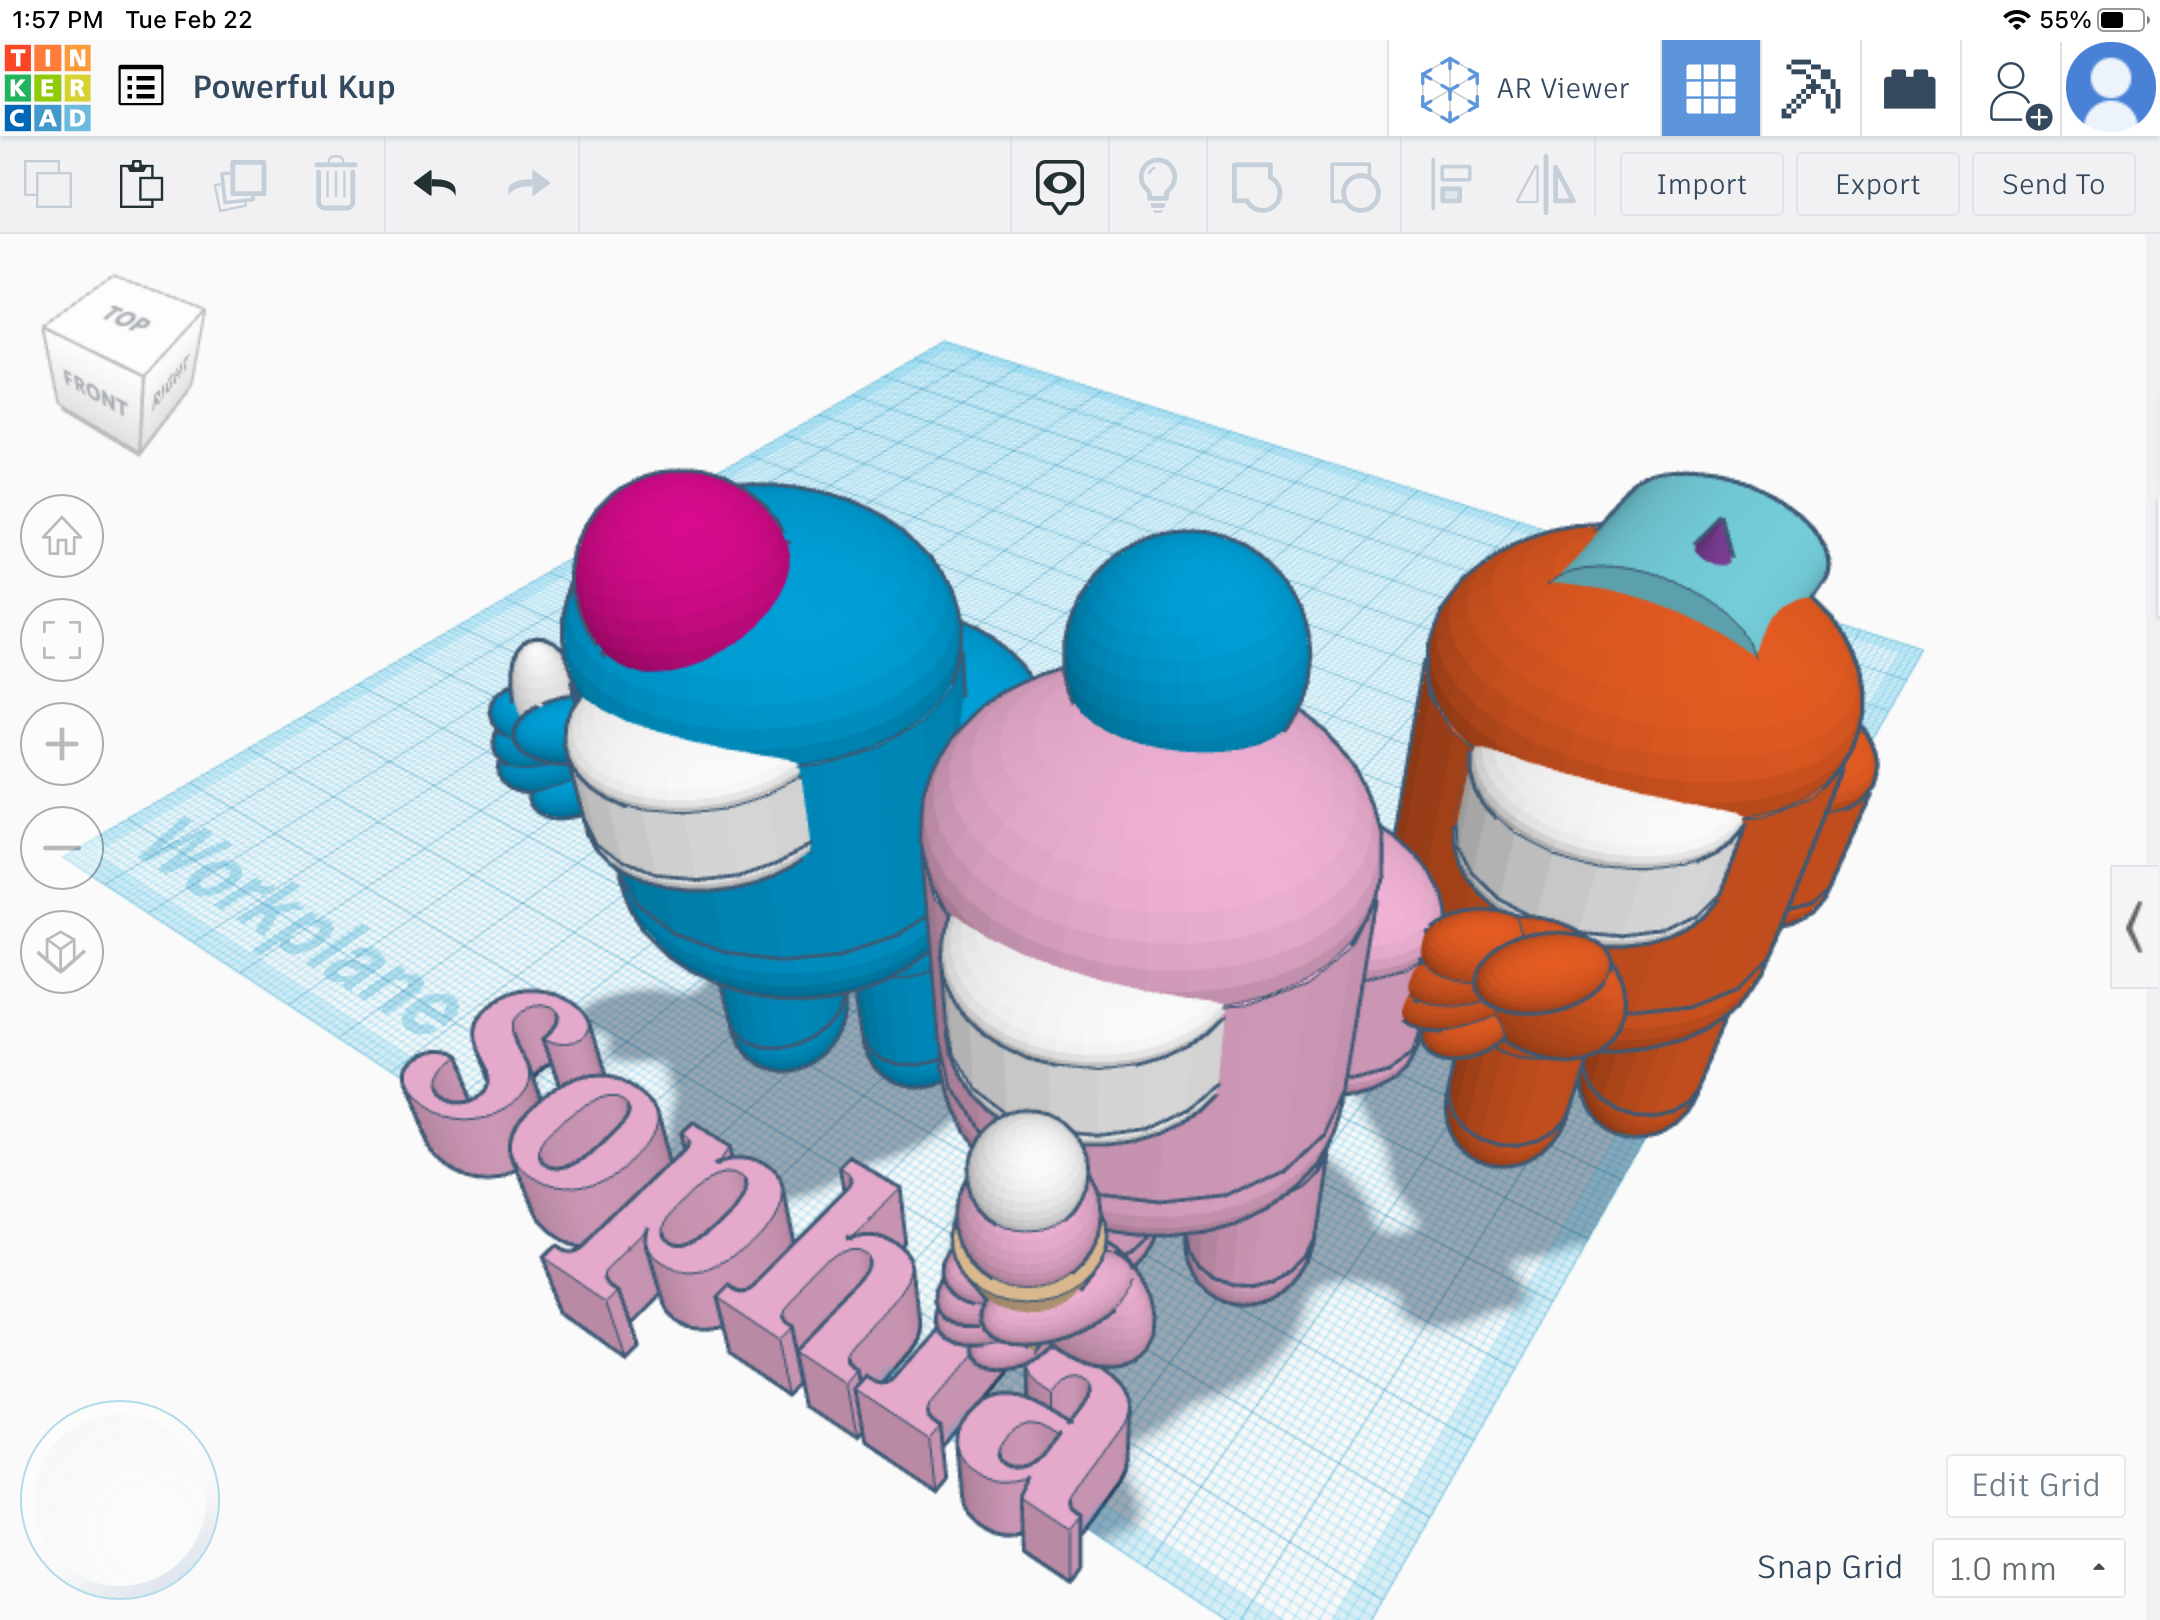
Task: Activate the 3D design grid mode
Action: coord(1710,88)
